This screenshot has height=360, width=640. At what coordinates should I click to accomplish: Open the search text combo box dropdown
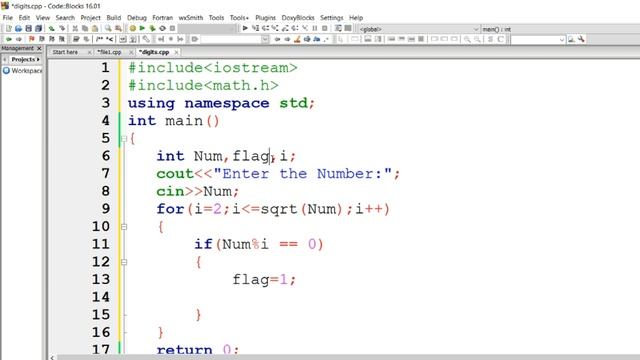click(x=265, y=39)
